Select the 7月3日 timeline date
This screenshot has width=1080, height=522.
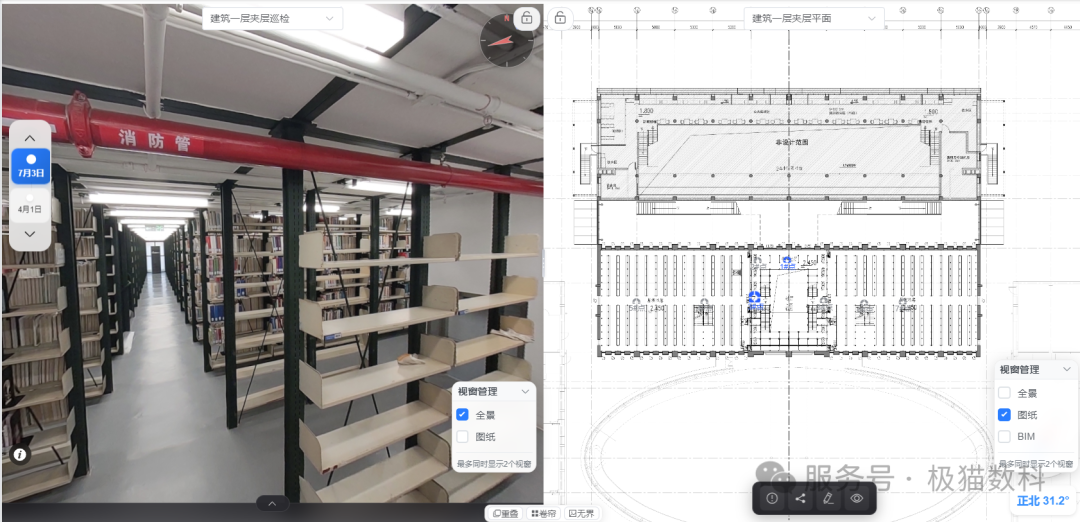(31, 166)
